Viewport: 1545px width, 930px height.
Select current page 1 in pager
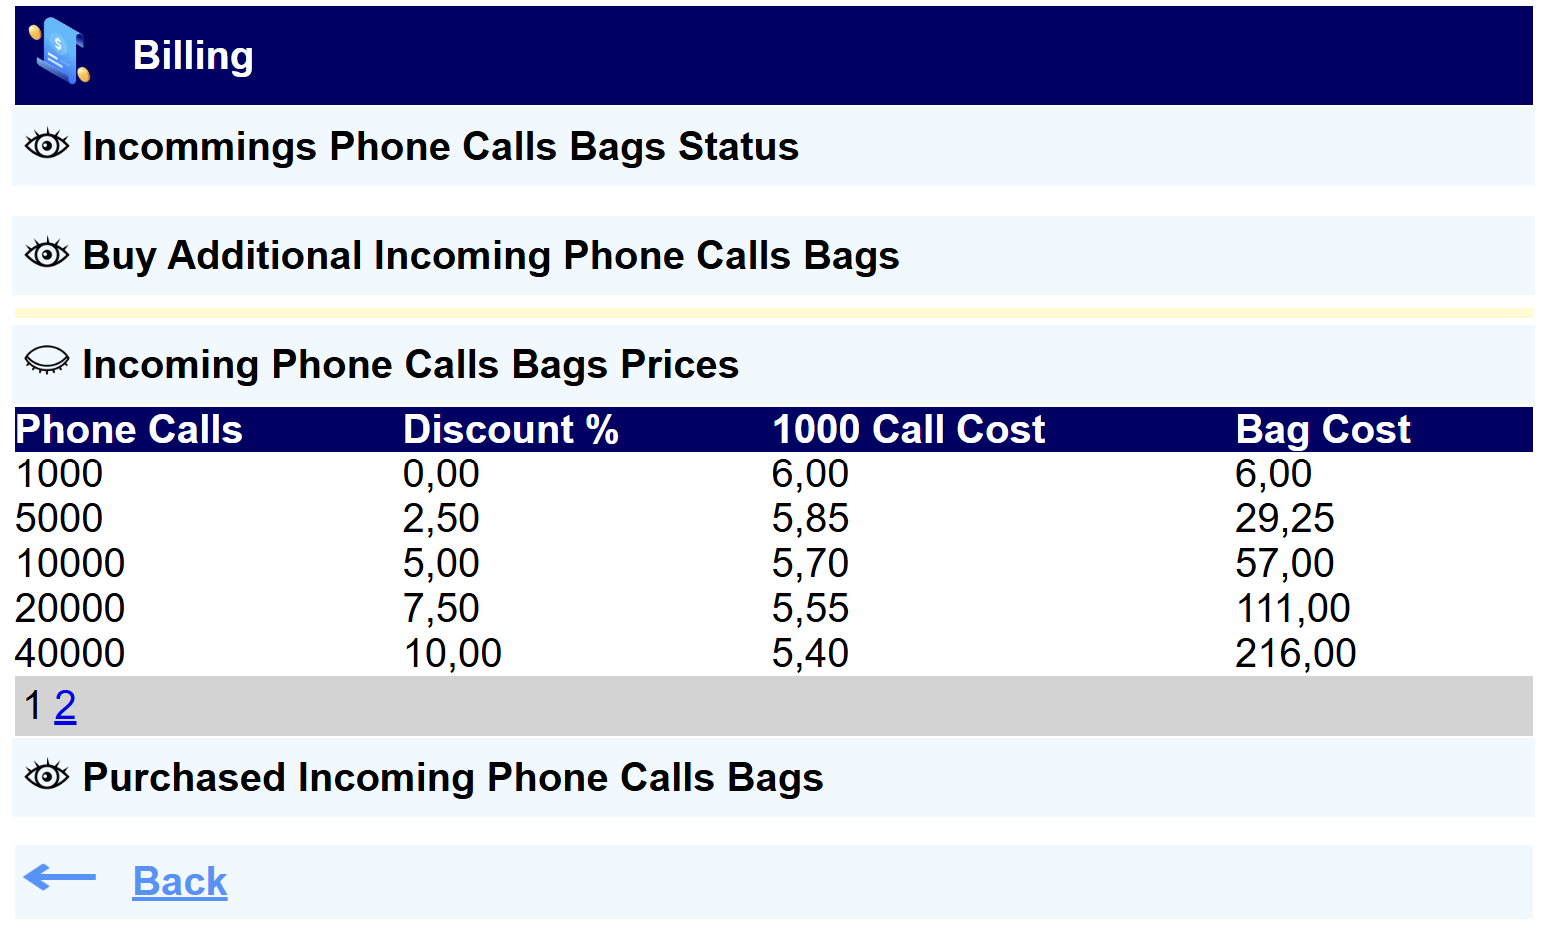33,706
